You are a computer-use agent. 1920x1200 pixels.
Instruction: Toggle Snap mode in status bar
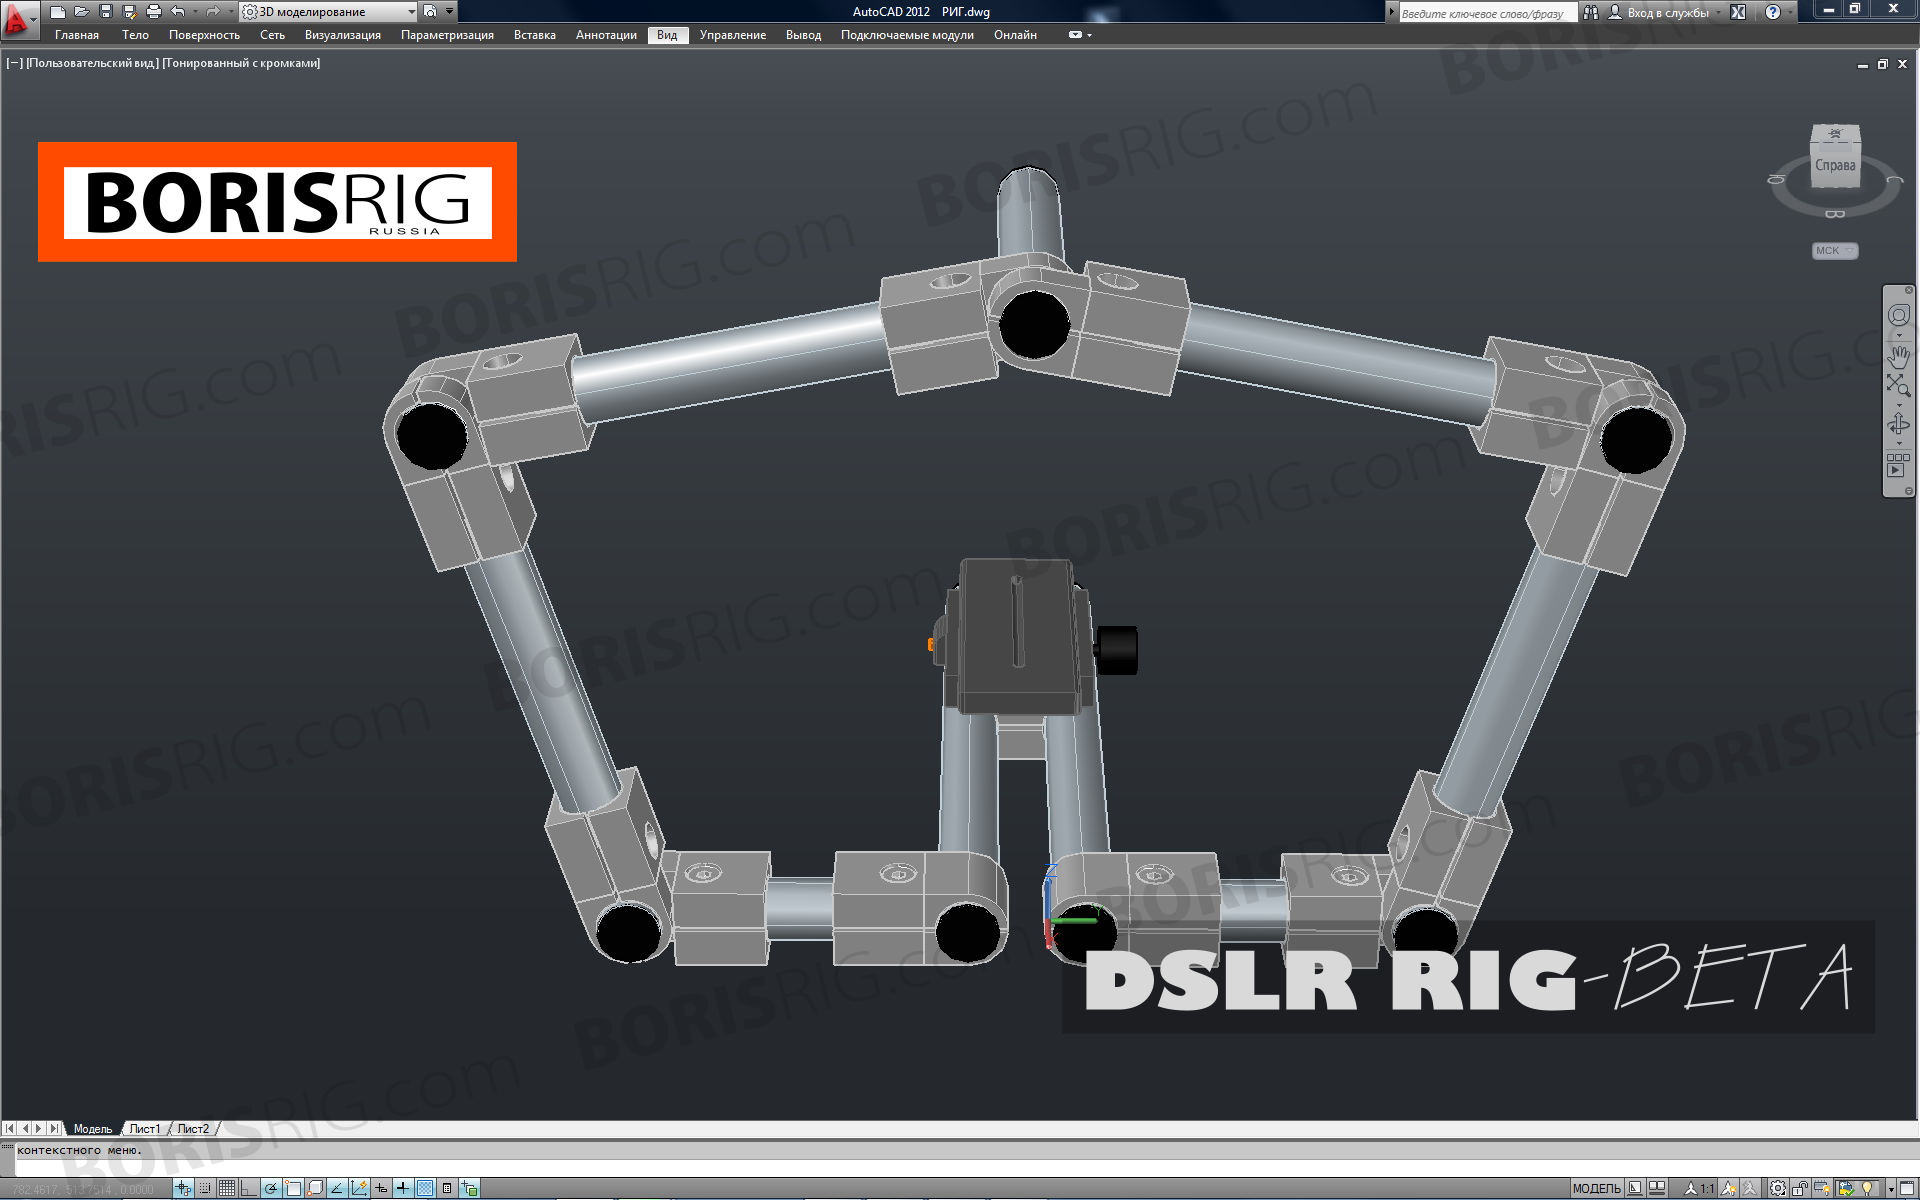click(x=205, y=1188)
